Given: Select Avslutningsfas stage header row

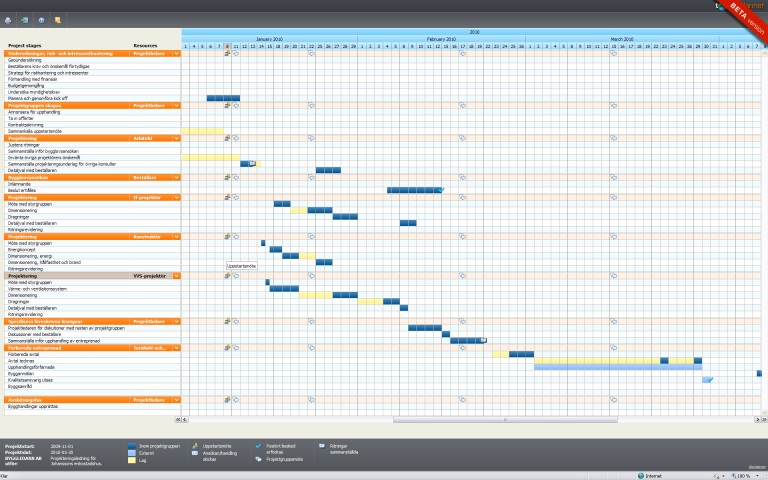Looking at the screenshot, I should (x=93, y=400).
